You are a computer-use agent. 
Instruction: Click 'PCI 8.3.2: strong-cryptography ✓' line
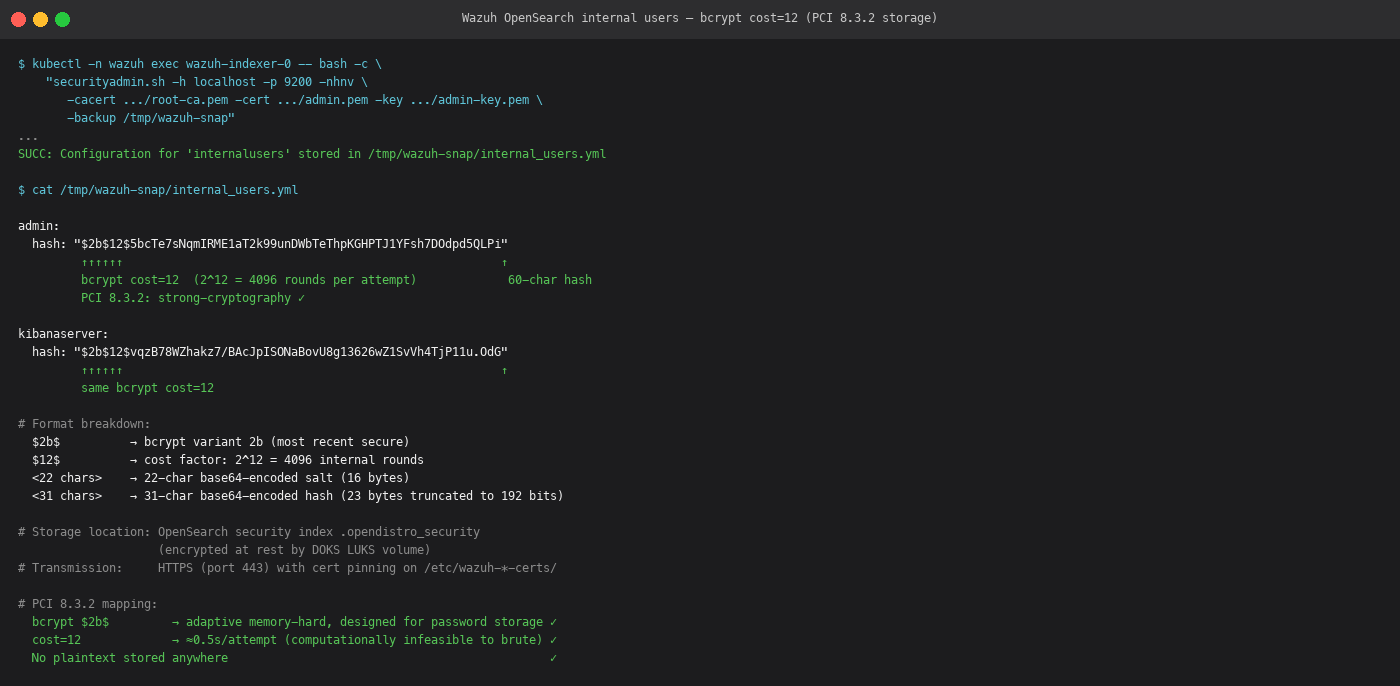coord(193,298)
